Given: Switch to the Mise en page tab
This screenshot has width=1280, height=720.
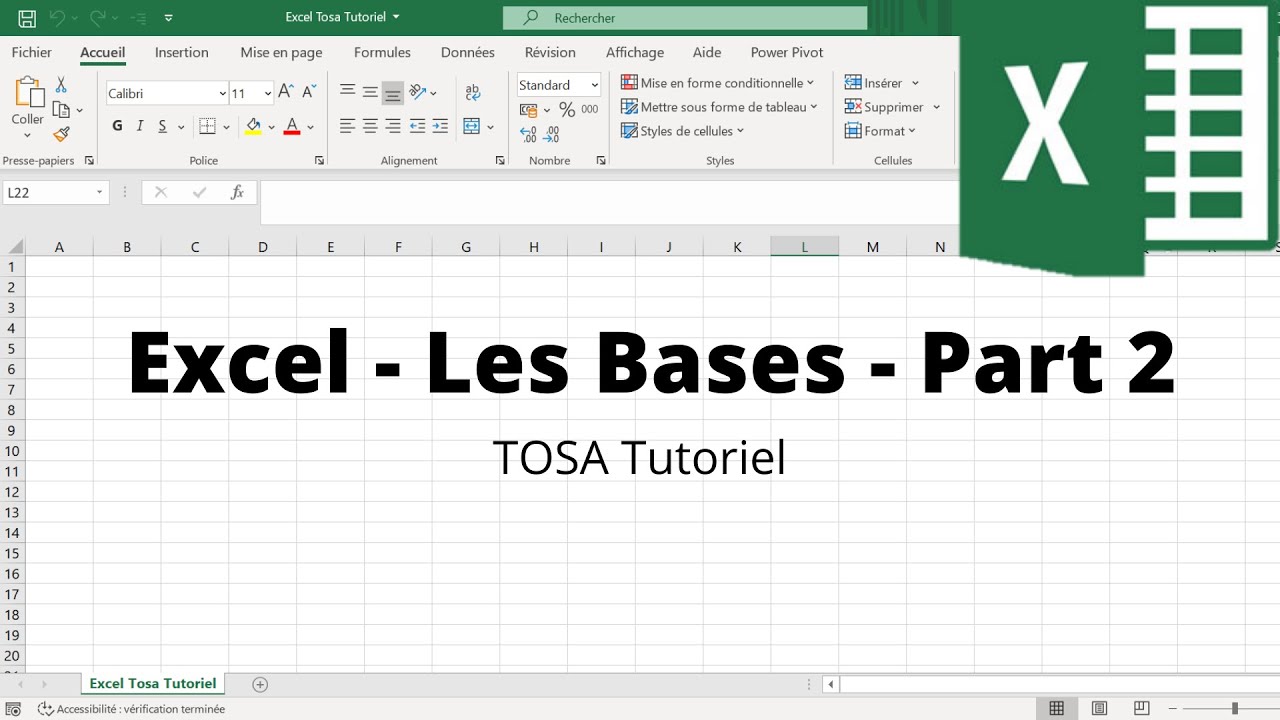Looking at the screenshot, I should (x=281, y=52).
